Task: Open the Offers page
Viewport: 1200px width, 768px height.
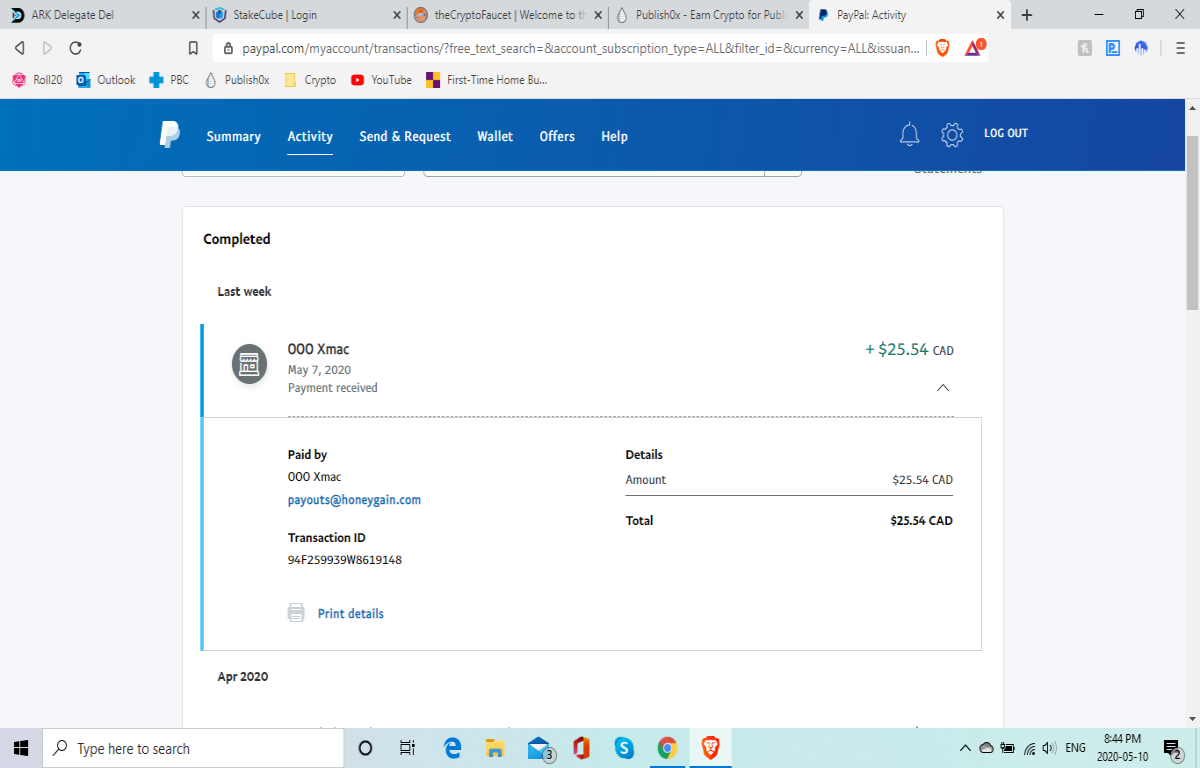Action: [x=557, y=136]
